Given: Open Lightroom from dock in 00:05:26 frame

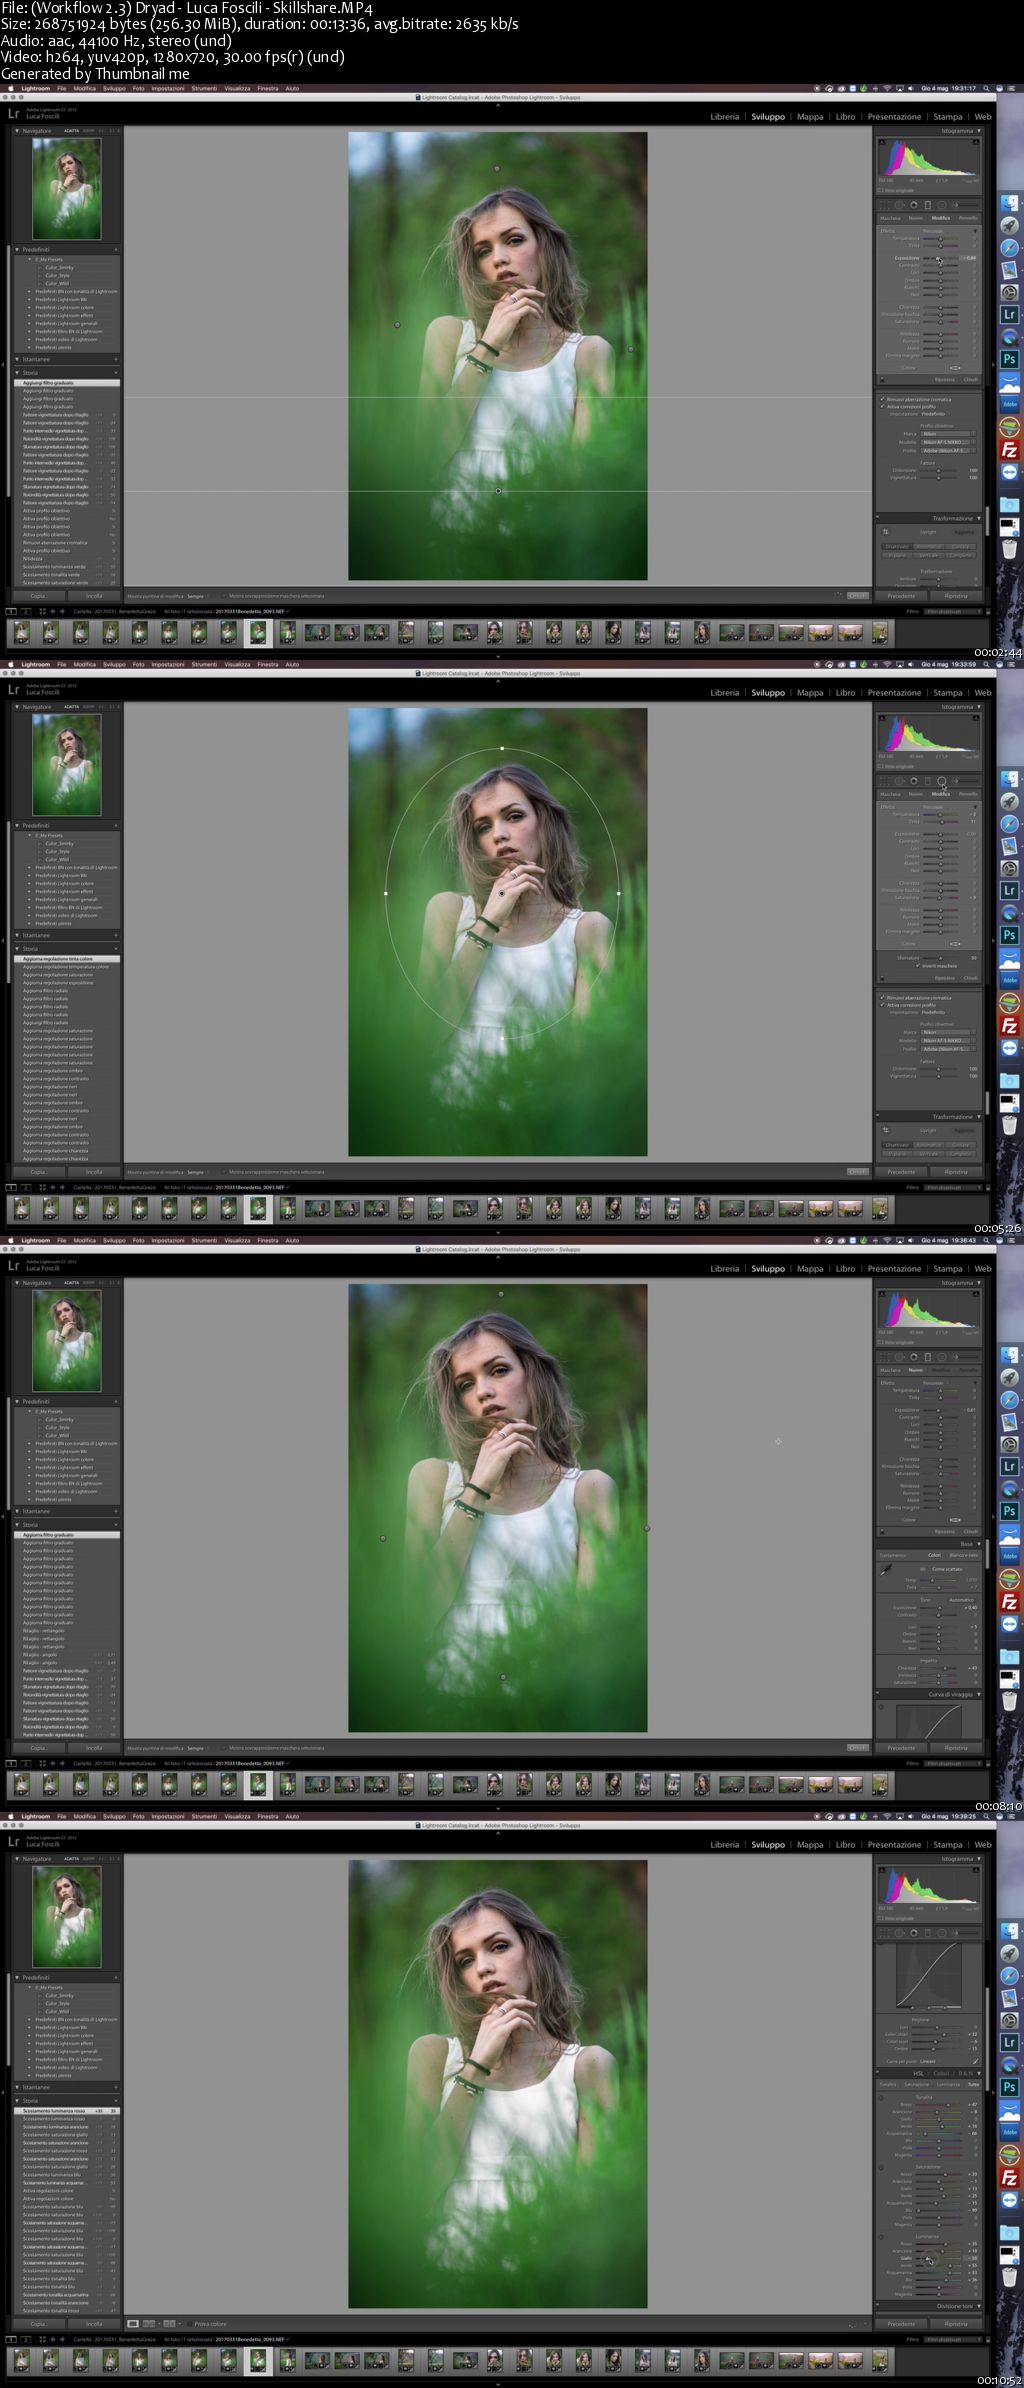Looking at the screenshot, I should [x=1009, y=890].
